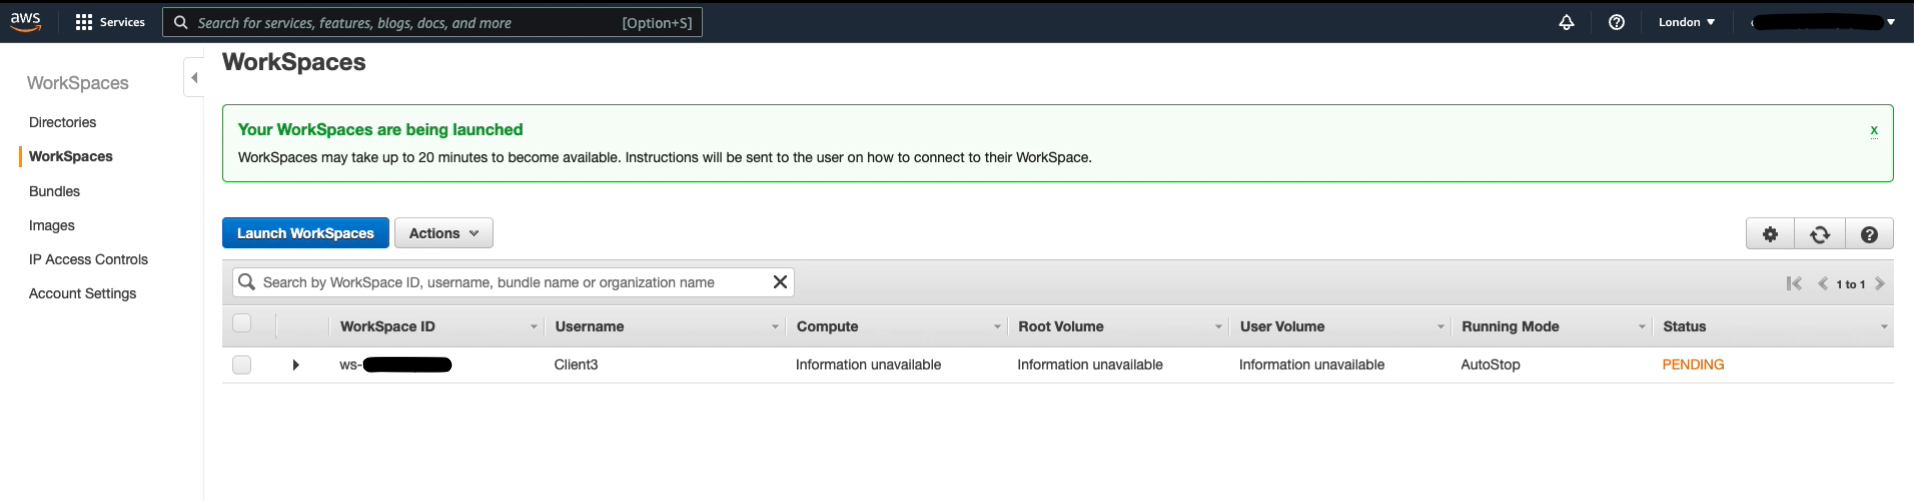The height and width of the screenshot is (501, 1914).
Task: Click the PENDING status text
Action: coord(1693,365)
